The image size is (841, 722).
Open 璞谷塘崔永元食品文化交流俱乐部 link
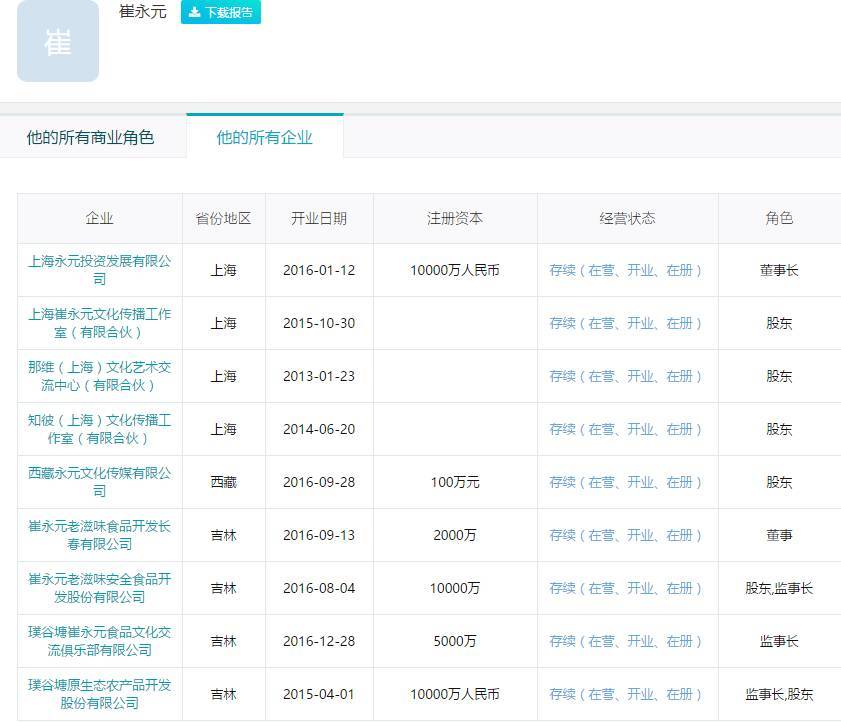pos(99,641)
